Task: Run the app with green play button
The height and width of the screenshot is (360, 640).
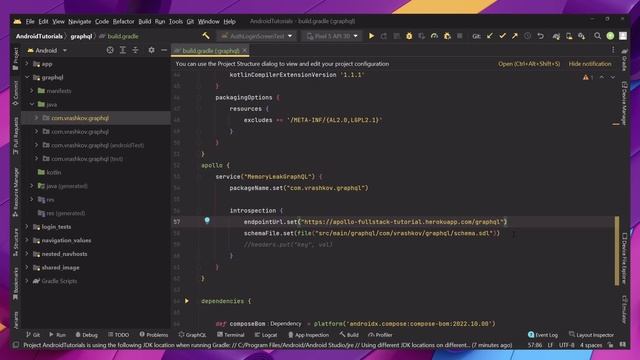Action: pyautogui.click(x=371, y=36)
